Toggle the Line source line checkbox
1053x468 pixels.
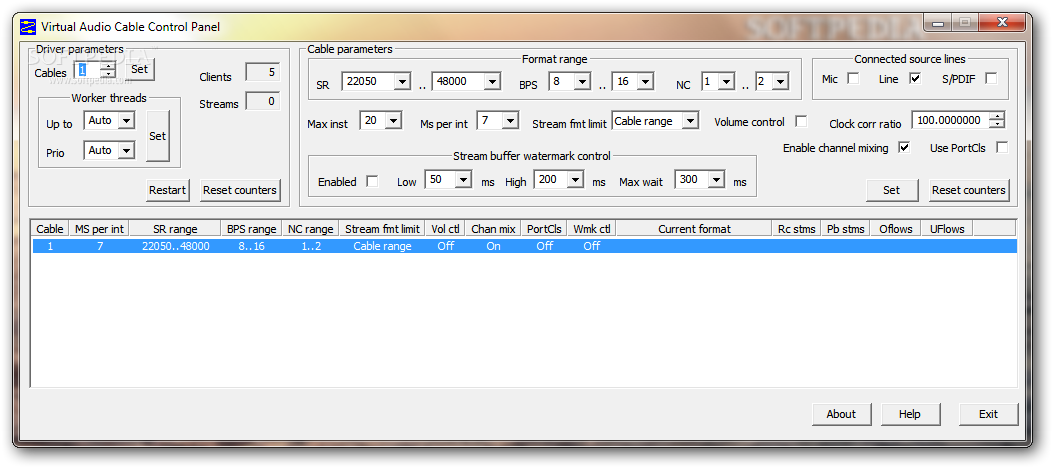915,79
